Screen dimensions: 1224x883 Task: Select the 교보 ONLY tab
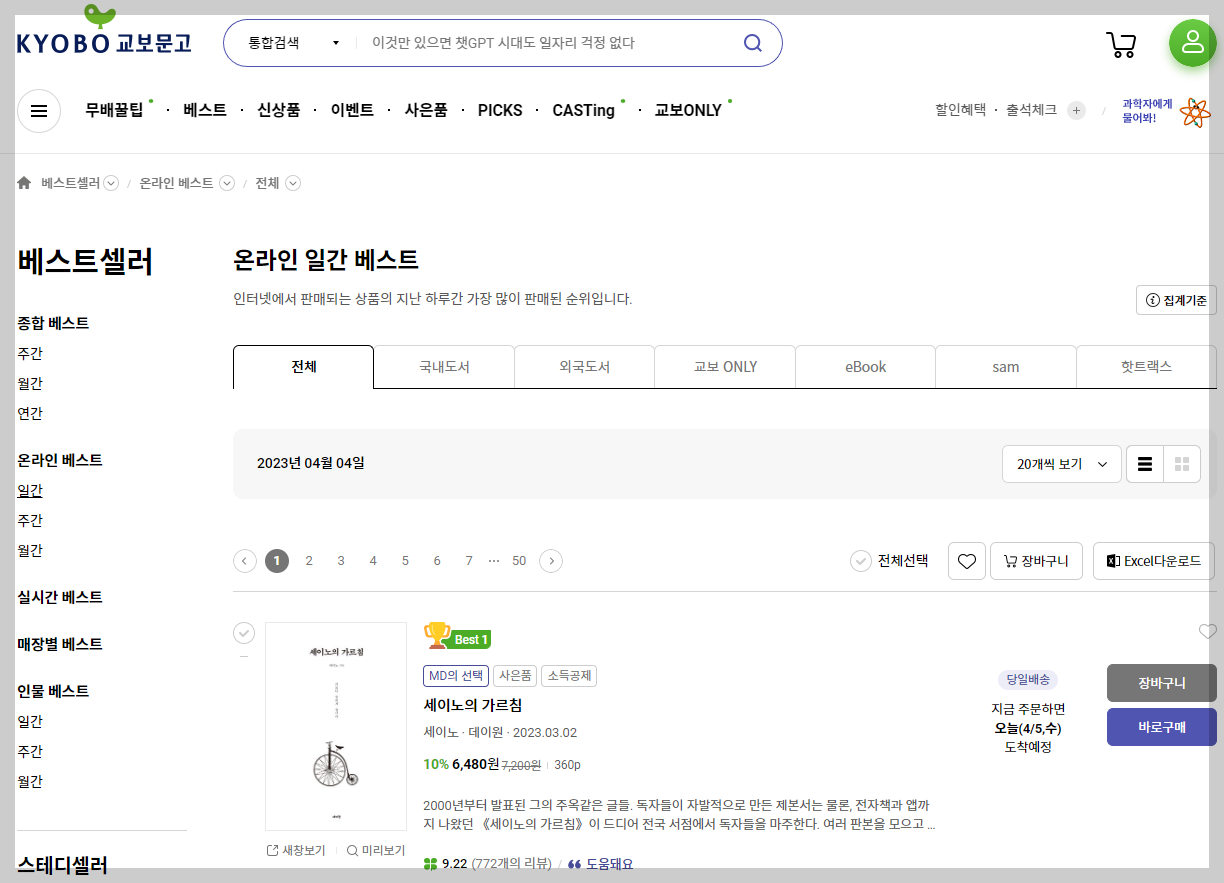[725, 367]
